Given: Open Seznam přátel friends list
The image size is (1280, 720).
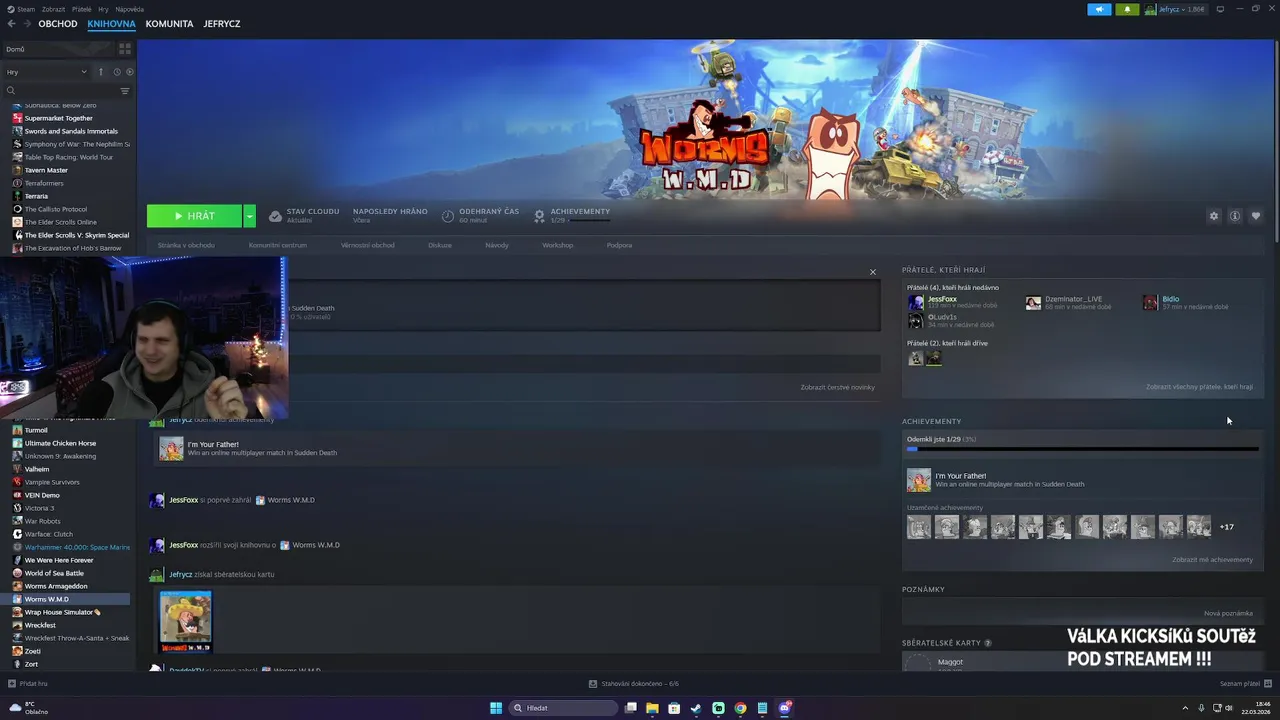Looking at the screenshot, I should tap(1245, 684).
